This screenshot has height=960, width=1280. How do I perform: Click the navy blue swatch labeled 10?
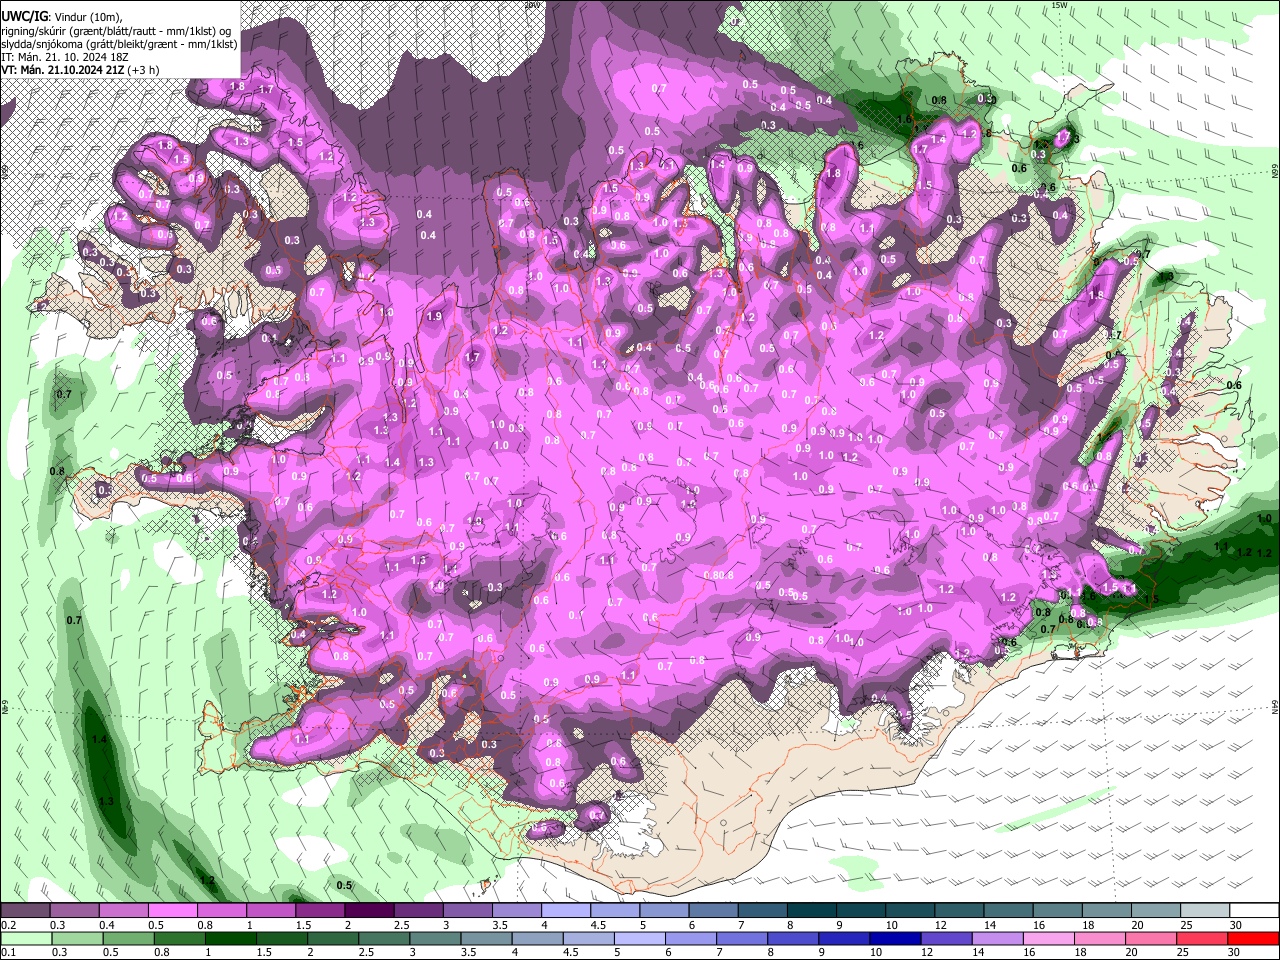point(896,938)
